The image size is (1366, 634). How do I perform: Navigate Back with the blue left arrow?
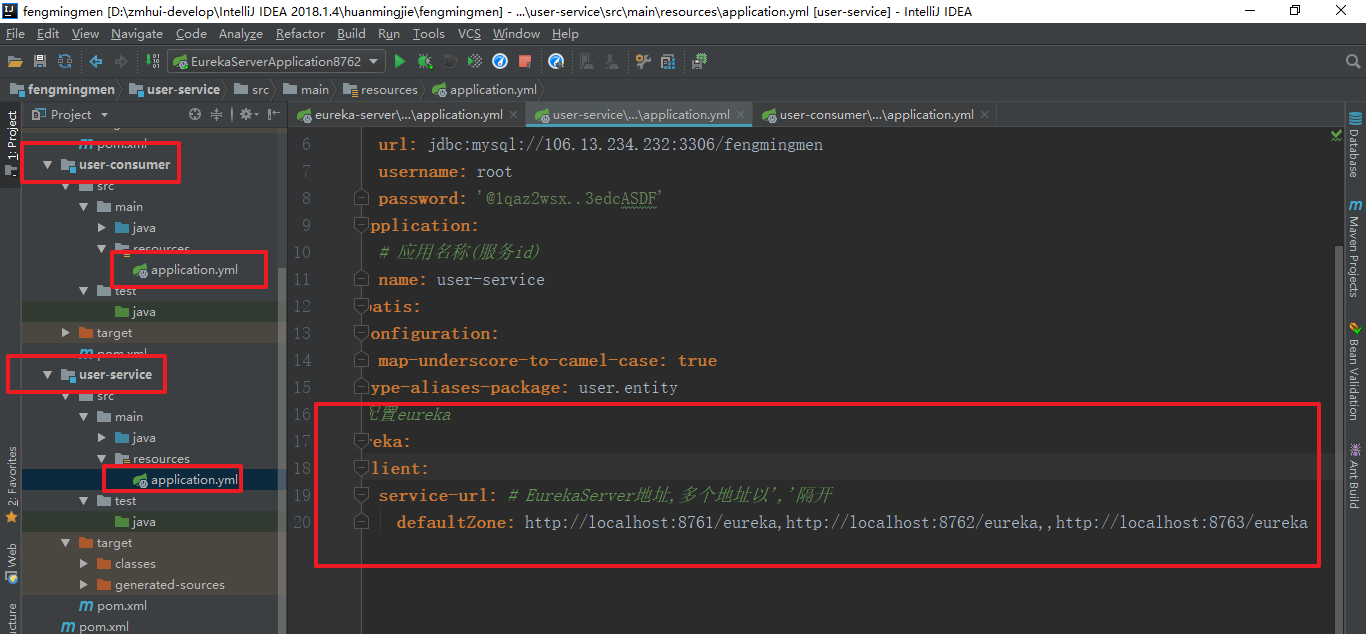96,61
